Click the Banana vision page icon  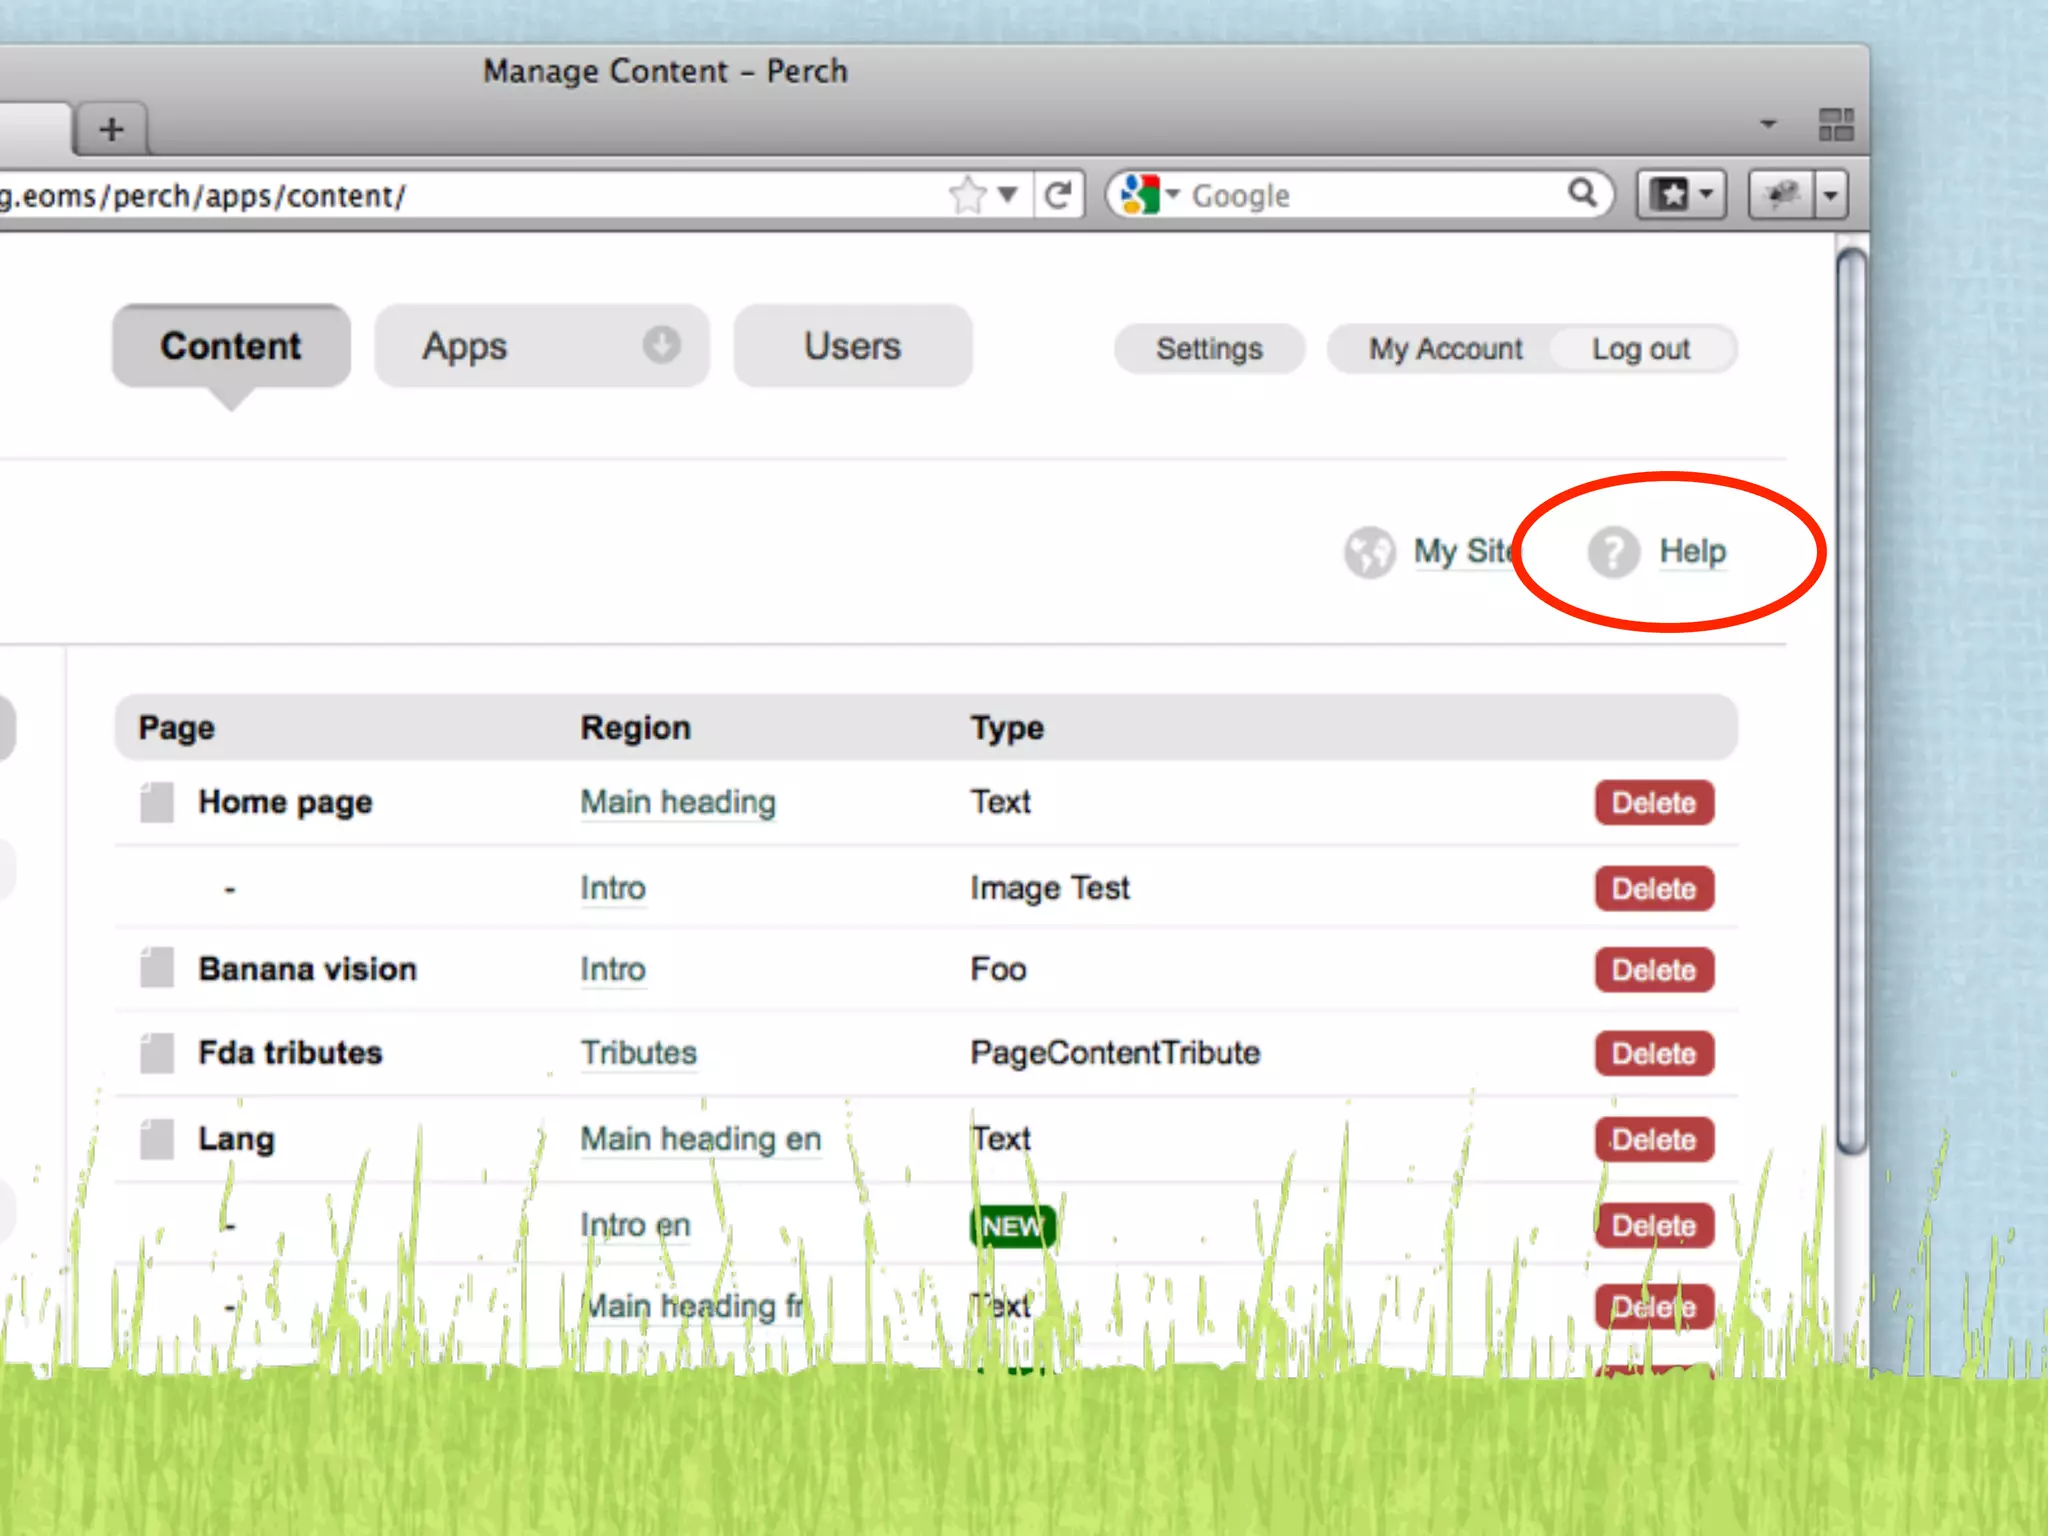point(157,968)
